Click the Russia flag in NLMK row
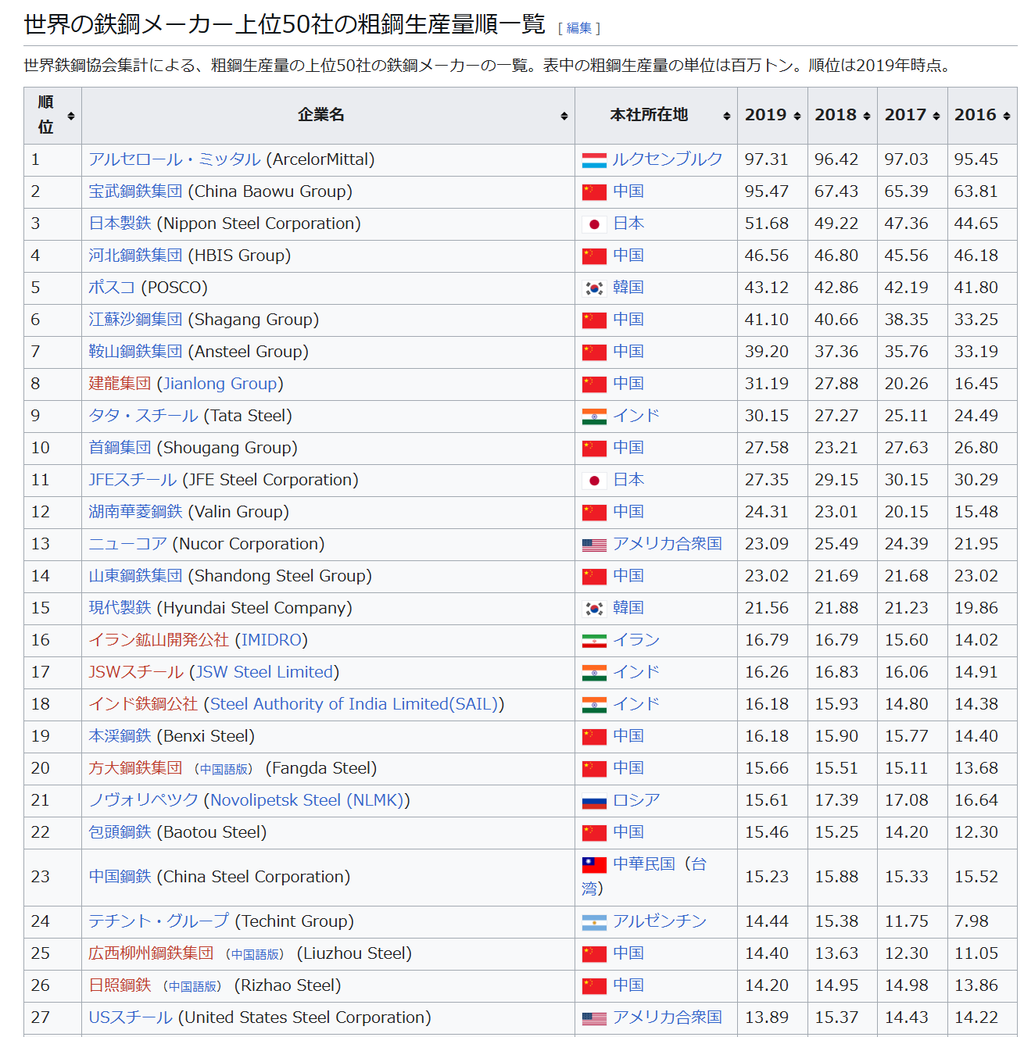1024x1037 pixels. click(594, 802)
